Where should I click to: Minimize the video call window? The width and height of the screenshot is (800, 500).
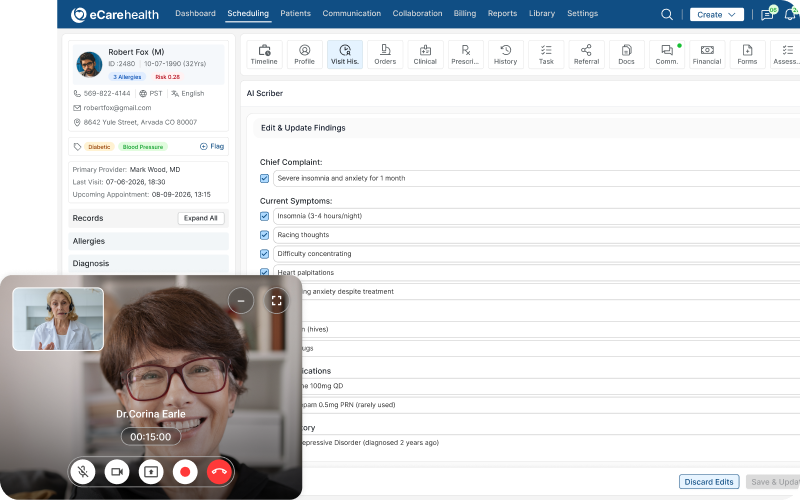pyautogui.click(x=241, y=301)
